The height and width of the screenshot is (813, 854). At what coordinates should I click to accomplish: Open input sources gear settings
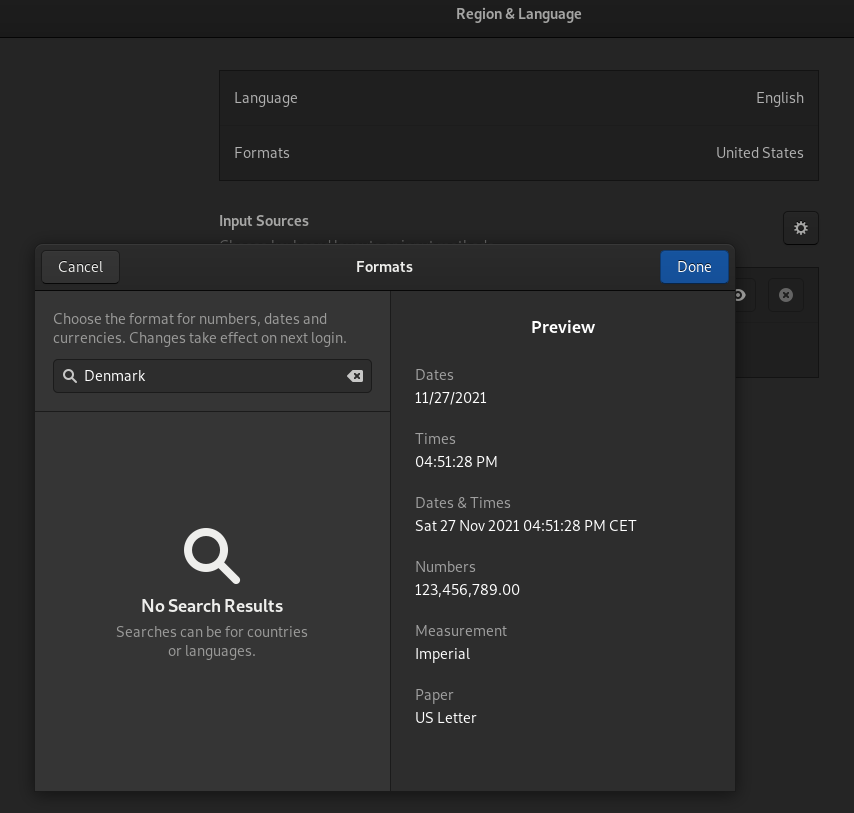(x=801, y=228)
